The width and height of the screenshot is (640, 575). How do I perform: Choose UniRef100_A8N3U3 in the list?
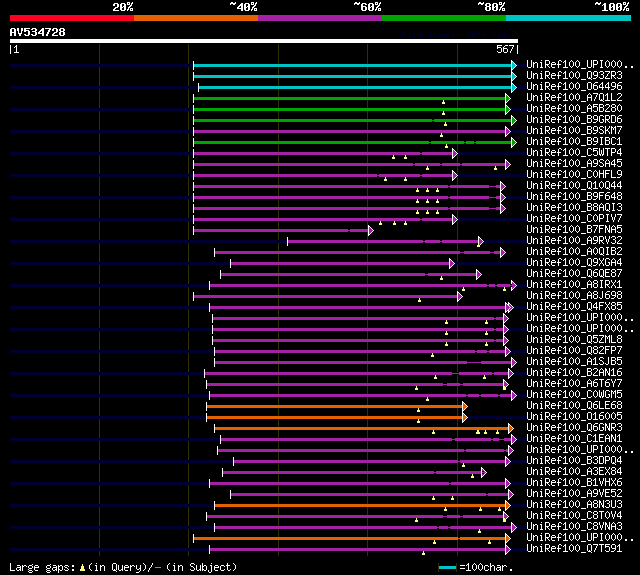[574, 505]
